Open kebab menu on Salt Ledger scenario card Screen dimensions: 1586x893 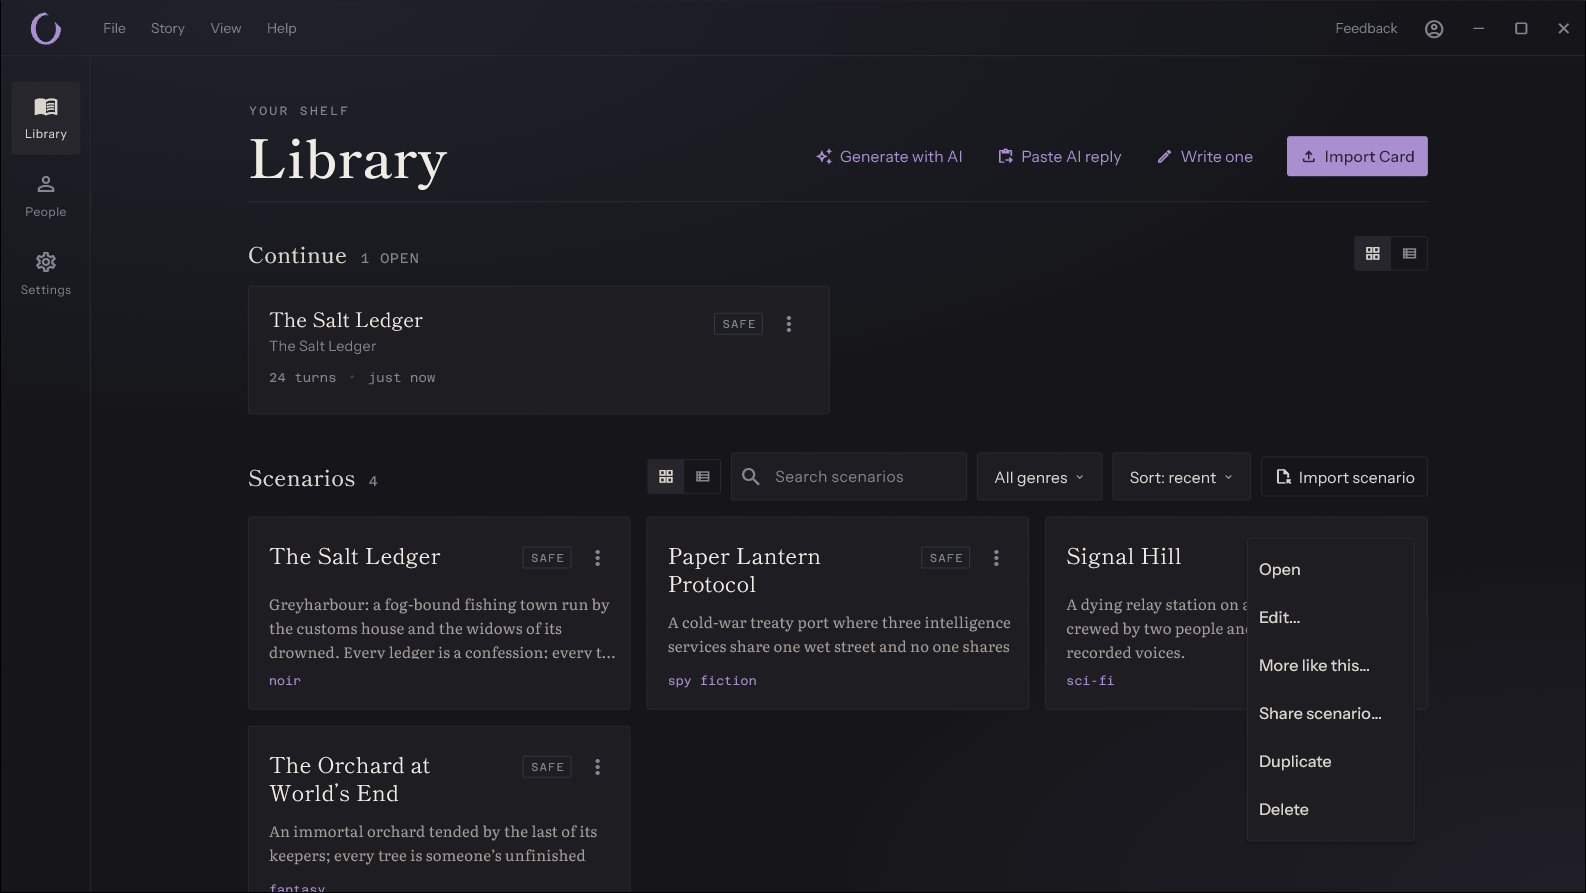[598, 558]
